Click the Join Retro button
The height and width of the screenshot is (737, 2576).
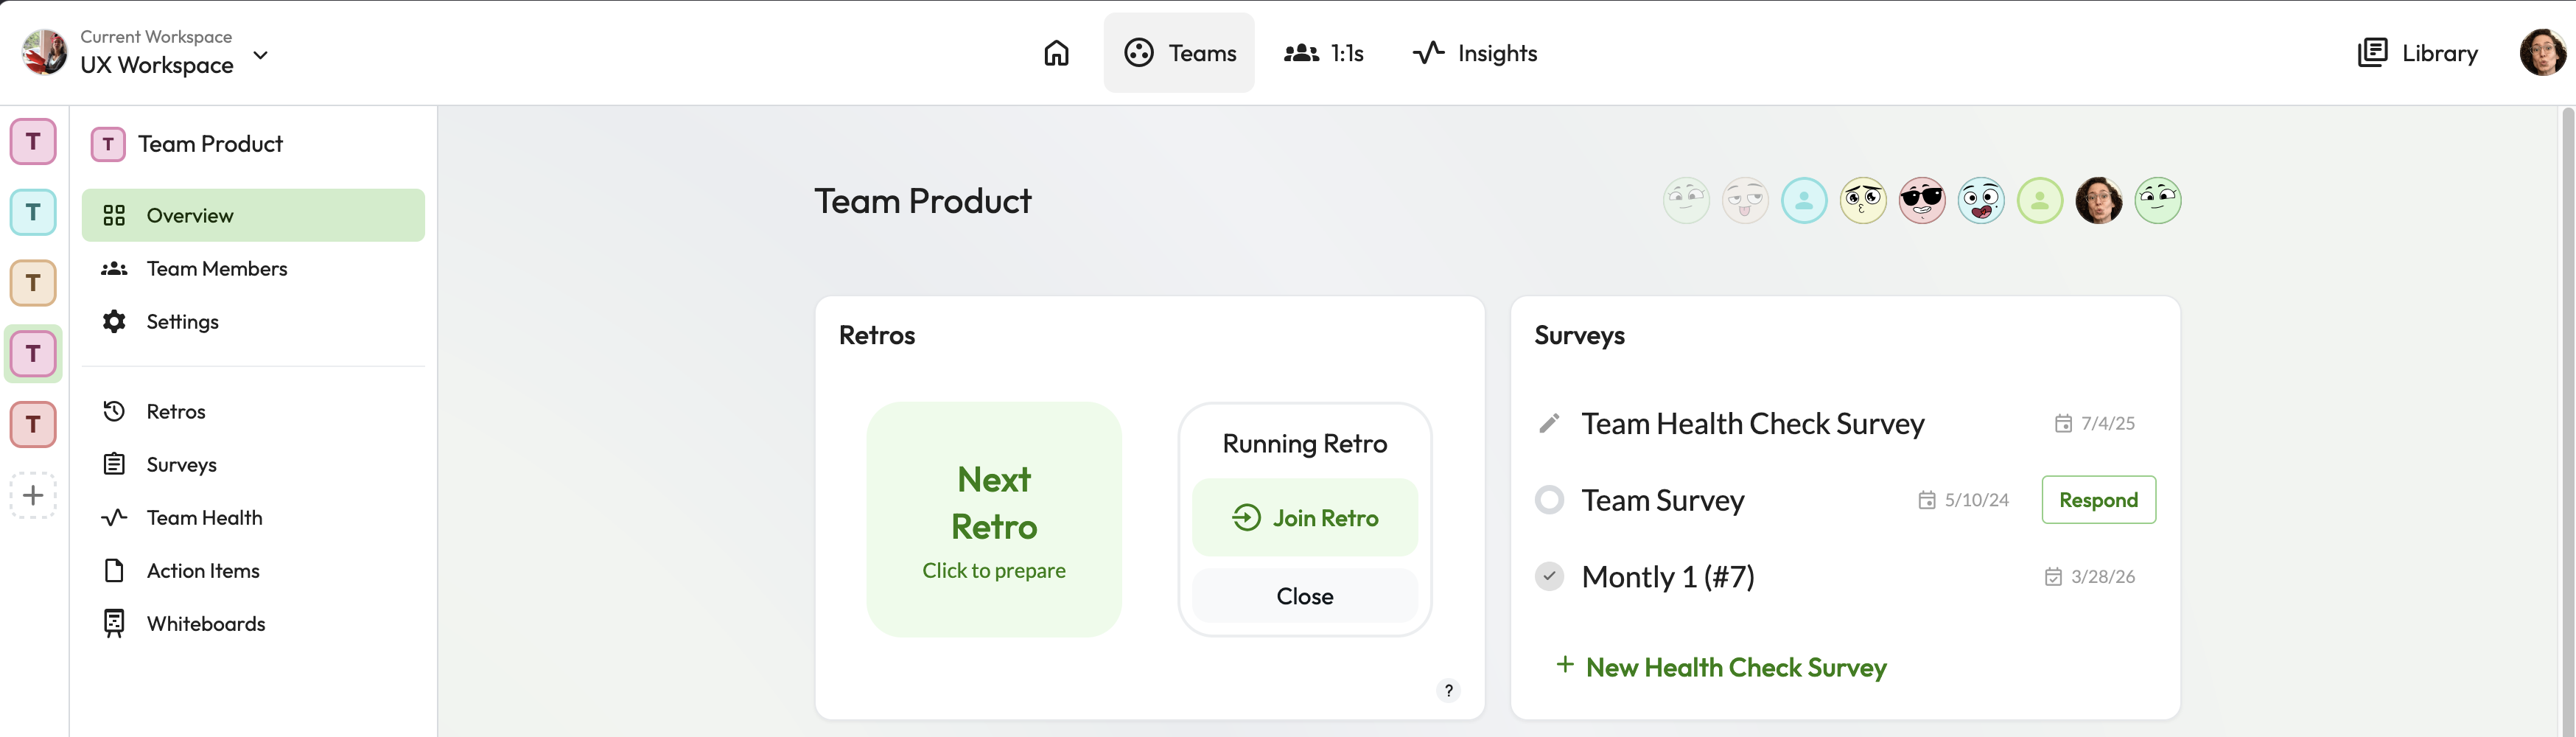(1304, 518)
